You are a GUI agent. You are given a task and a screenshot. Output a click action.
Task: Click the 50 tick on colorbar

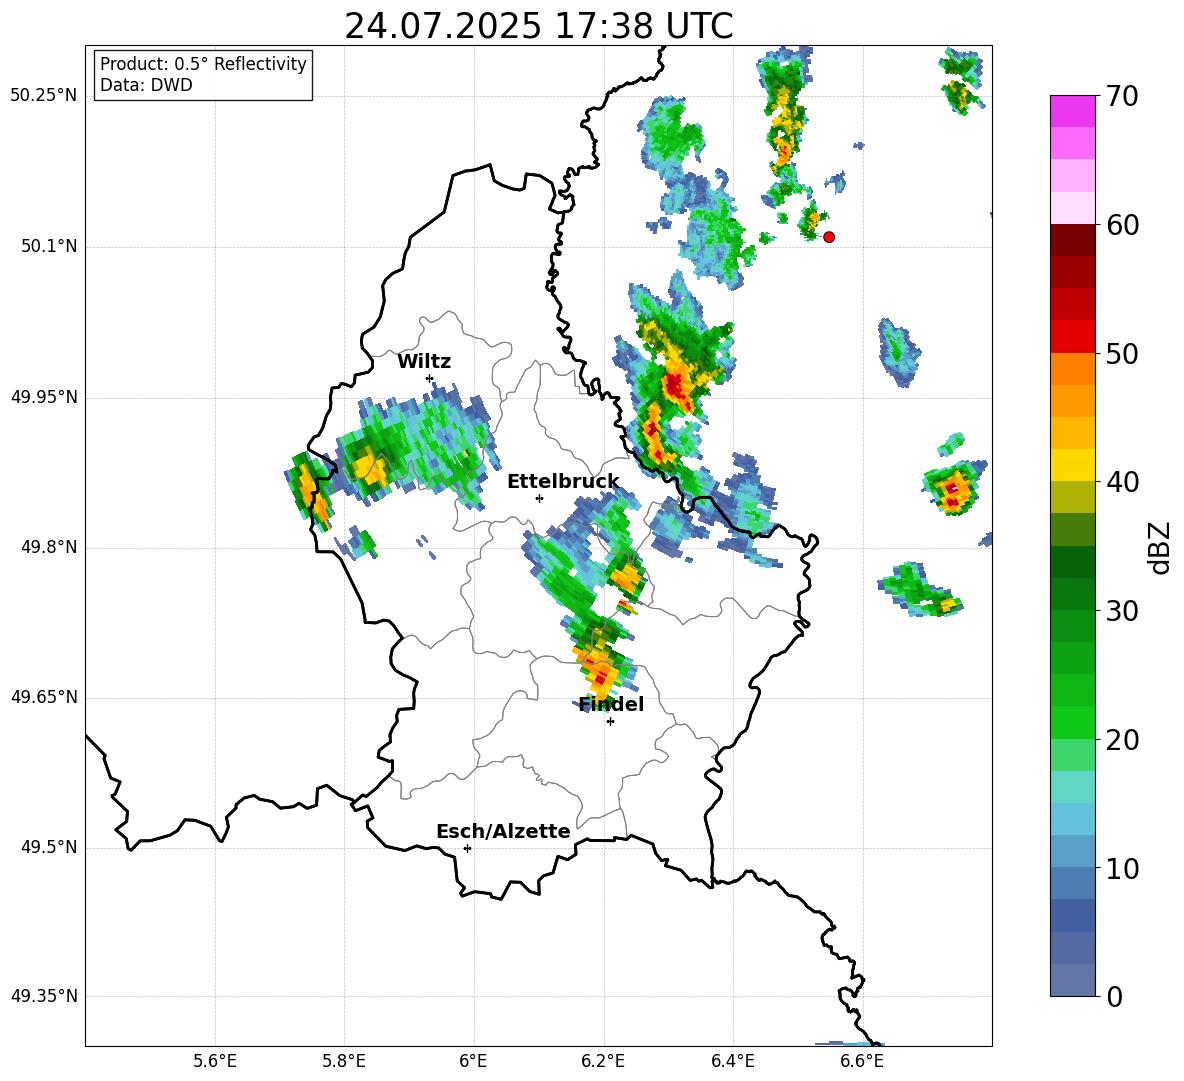pyautogui.click(x=1122, y=353)
